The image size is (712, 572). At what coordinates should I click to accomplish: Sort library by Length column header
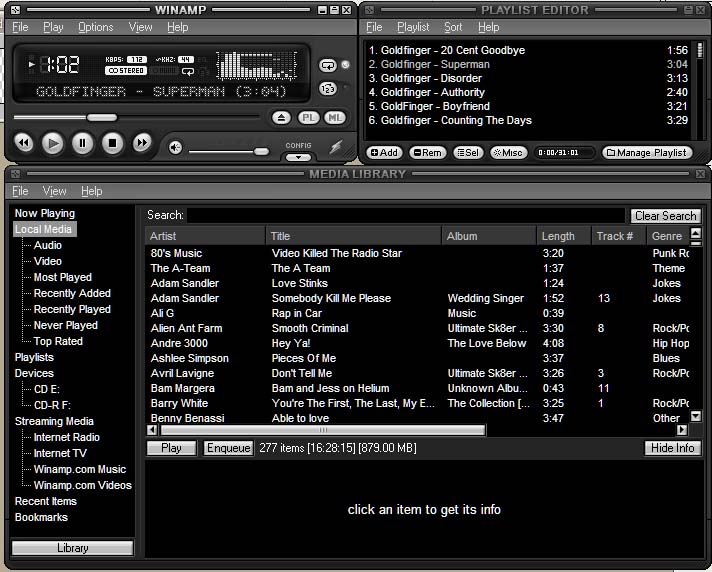(x=564, y=236)
